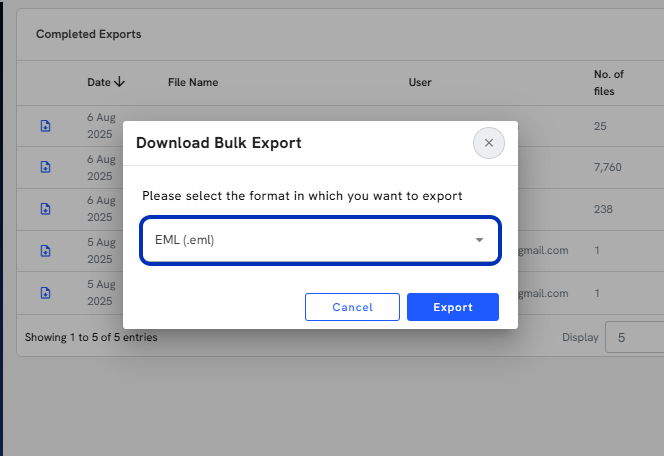Screen dimensions: 664x456
Task: Click the '25' file count cell
Action: click(600, 126)
